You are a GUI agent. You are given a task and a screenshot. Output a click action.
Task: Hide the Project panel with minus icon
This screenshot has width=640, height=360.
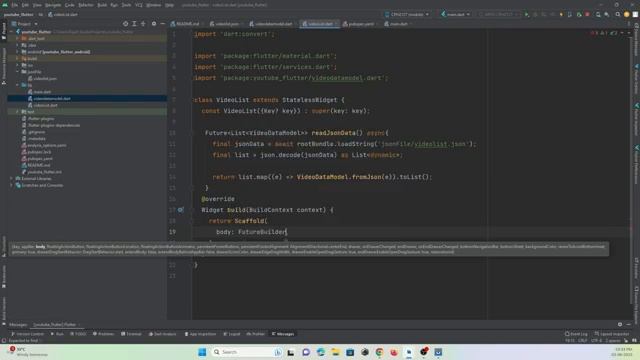(162, 24)
